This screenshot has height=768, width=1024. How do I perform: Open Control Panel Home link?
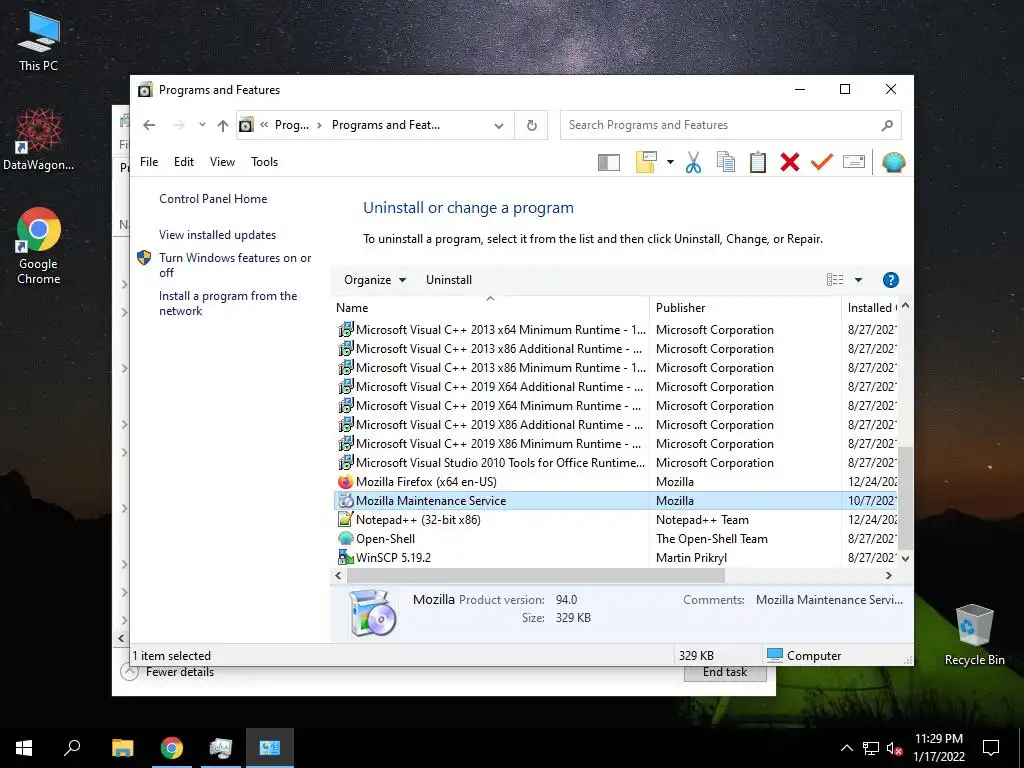tap(213, 199)
